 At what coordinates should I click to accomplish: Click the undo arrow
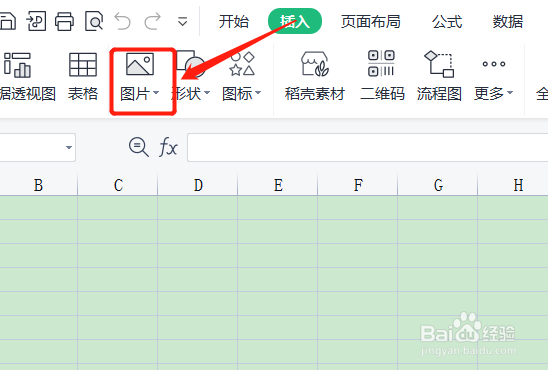point(123,21)
